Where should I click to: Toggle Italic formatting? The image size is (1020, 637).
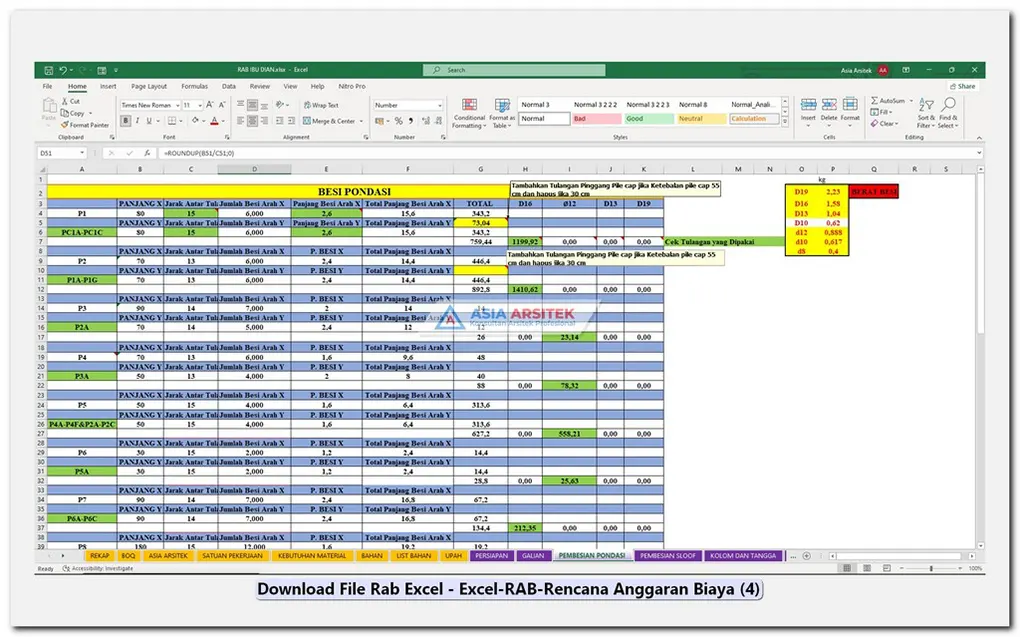[x=137, y=121]
